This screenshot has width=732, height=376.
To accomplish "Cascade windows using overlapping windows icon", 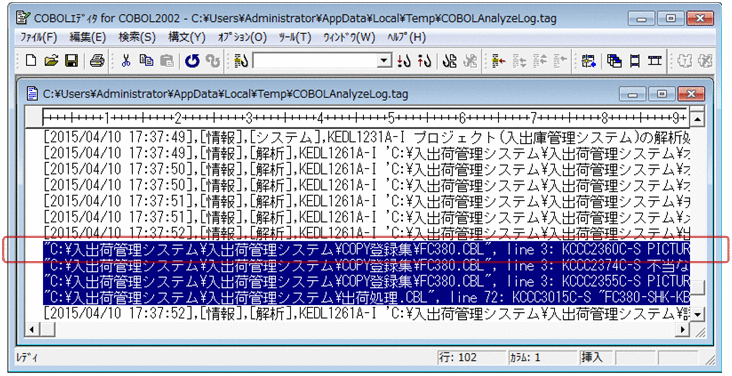I will point(614,61).
